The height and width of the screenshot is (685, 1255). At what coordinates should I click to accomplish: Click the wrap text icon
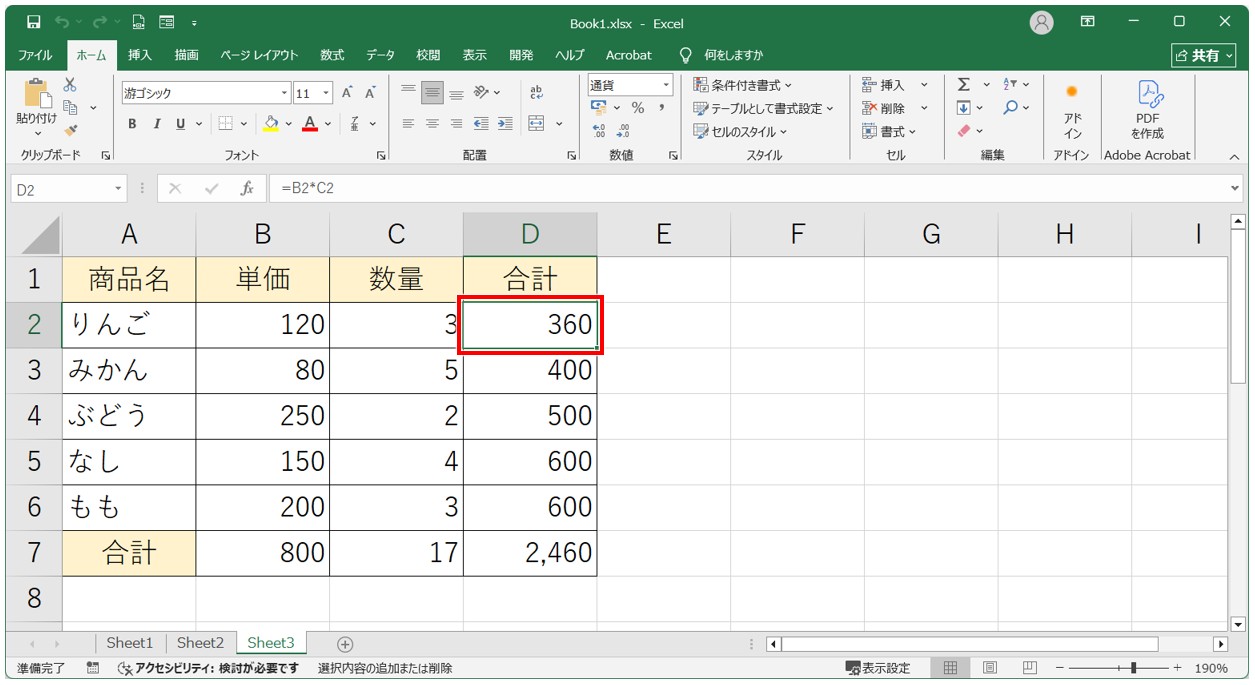[x=536, y=92]
